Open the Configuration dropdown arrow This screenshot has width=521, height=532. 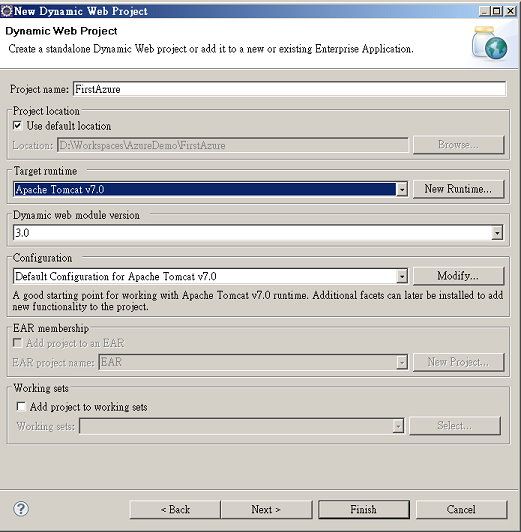pyautogui.click(x=402, y=277)
